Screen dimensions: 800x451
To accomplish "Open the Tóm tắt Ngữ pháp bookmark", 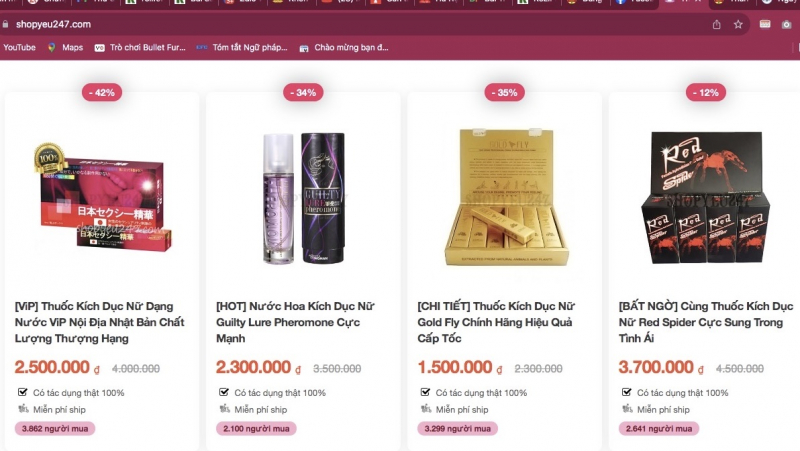I will 242,47.
